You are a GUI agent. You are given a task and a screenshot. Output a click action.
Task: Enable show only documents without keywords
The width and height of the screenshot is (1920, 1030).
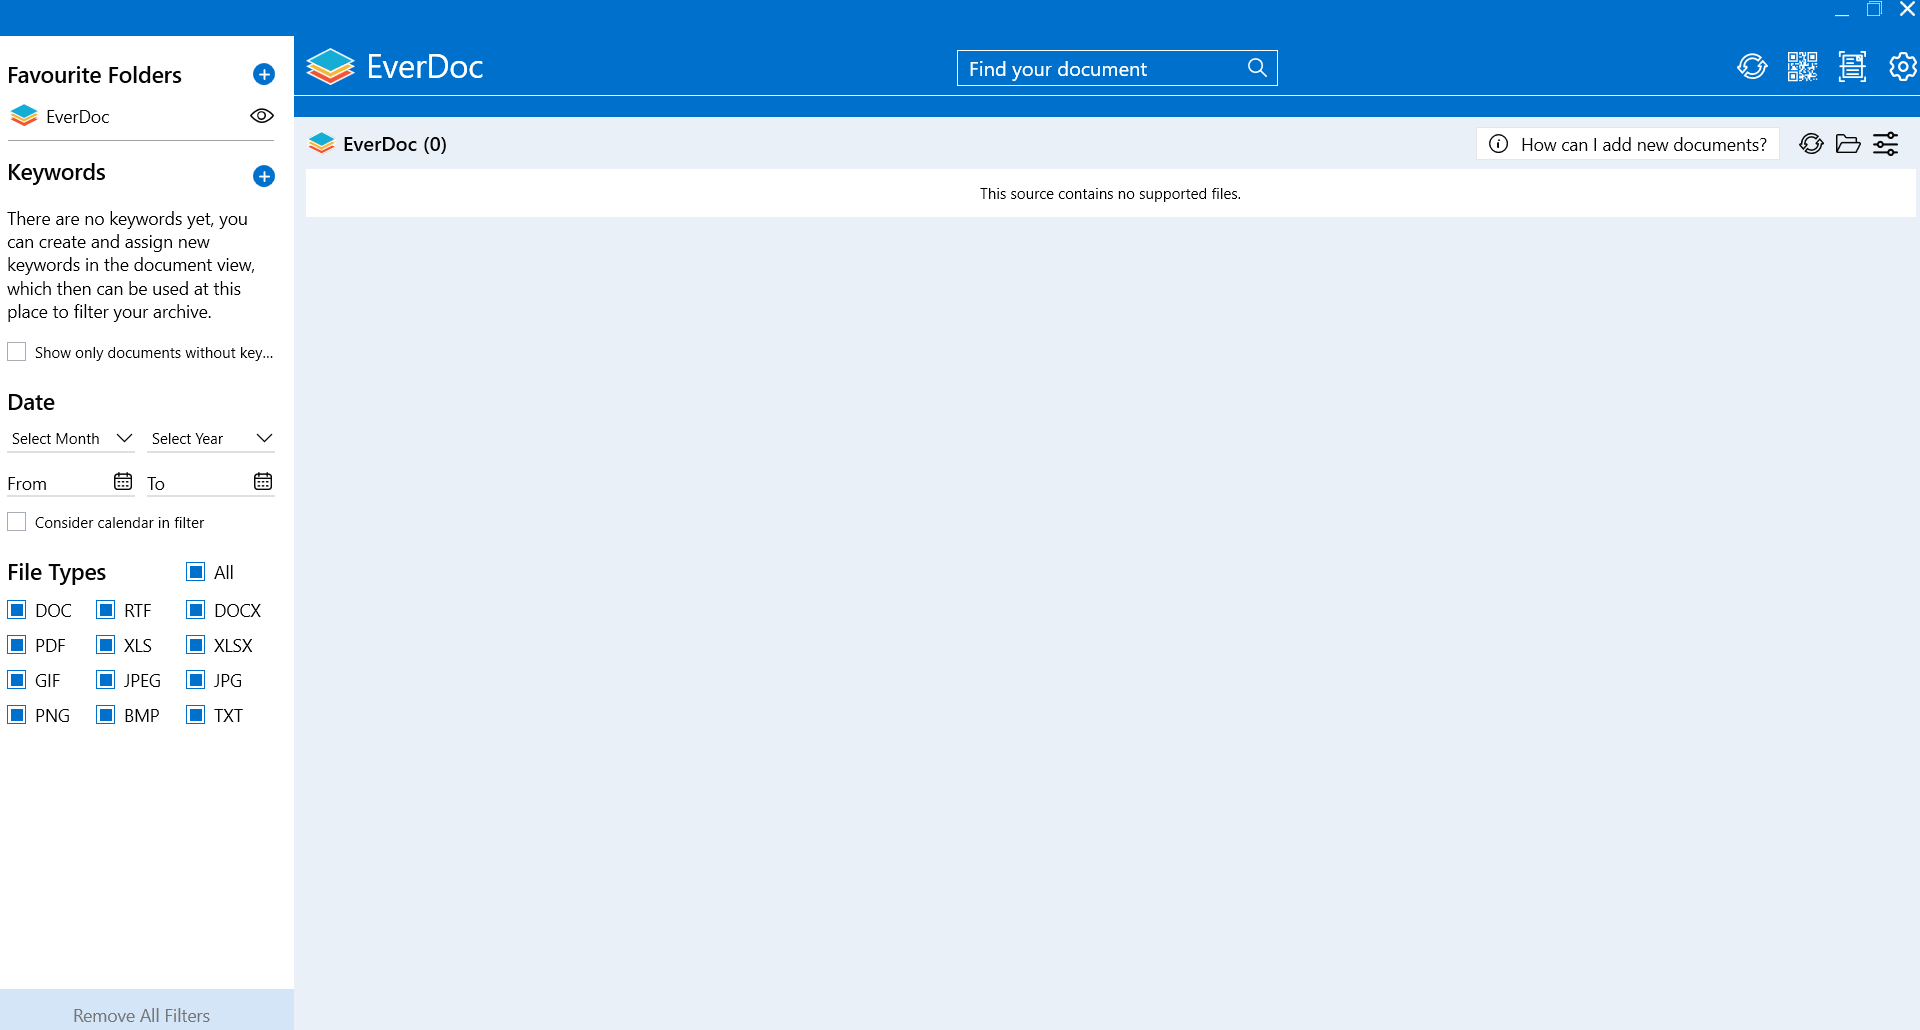(x=17, y=352)
